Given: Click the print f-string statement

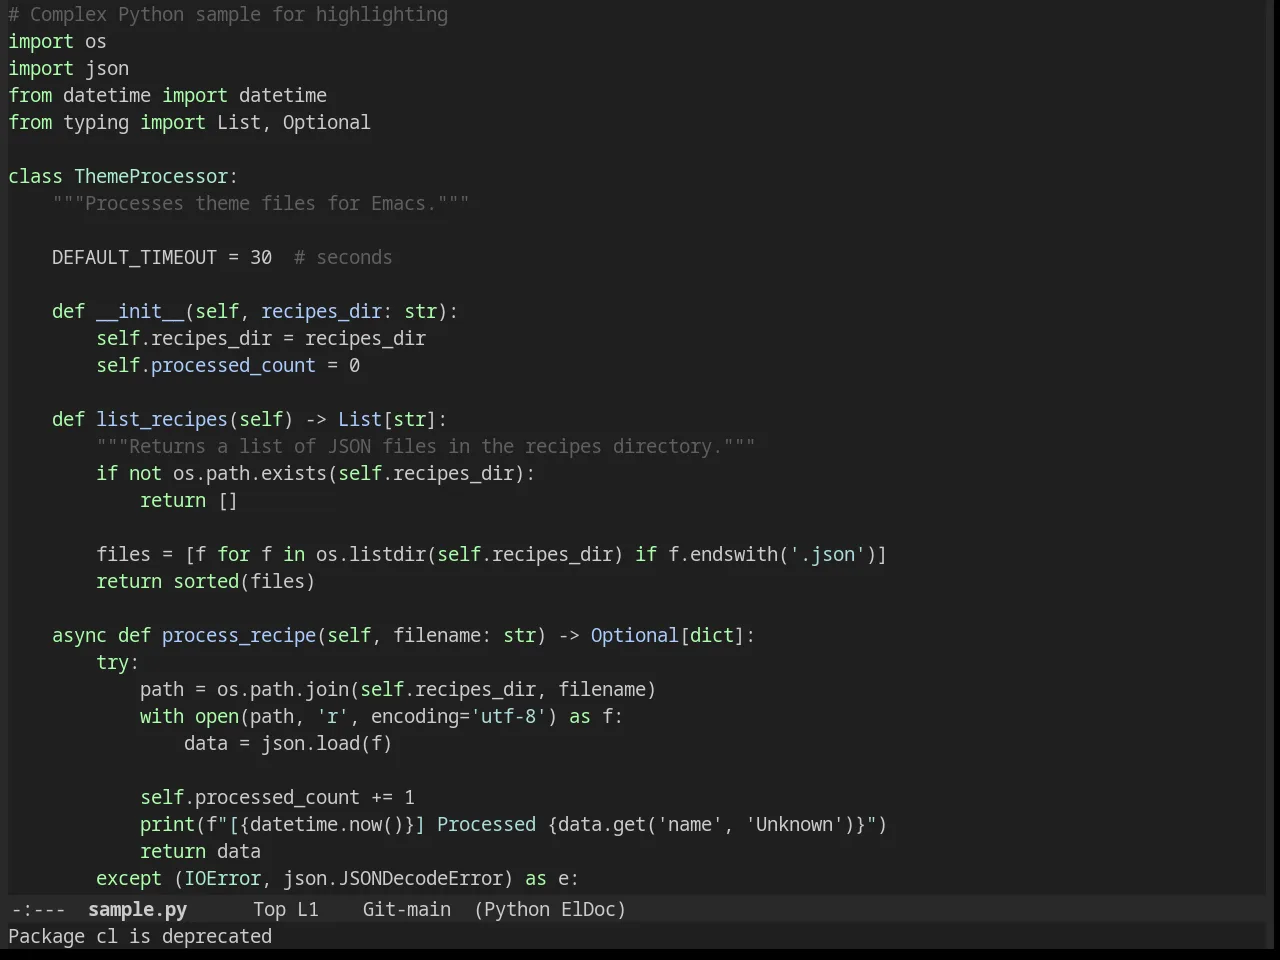Looking at the screenshot, I should coord(513,825).
